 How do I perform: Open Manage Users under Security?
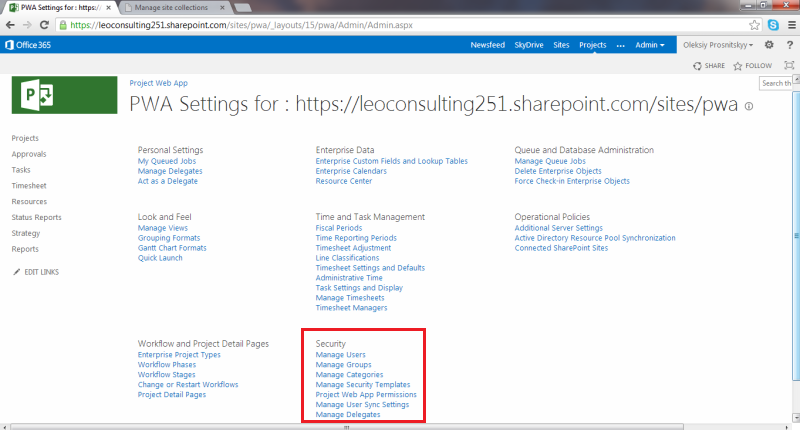[340, 355]
